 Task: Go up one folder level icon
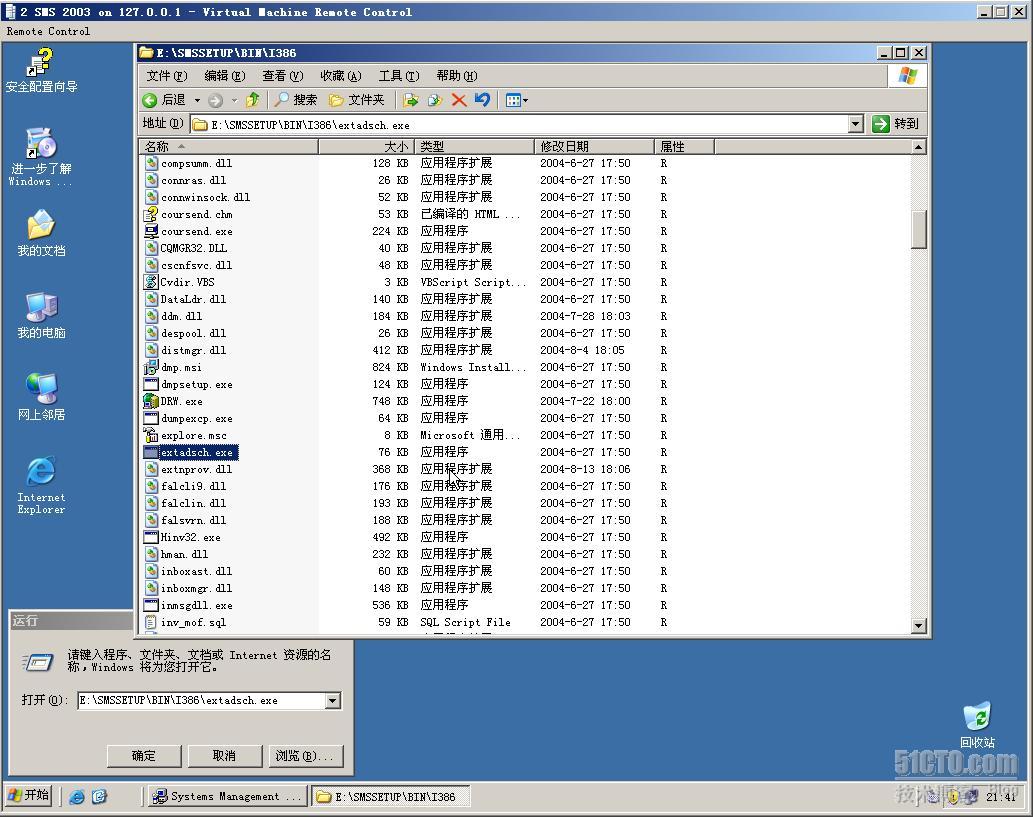coord(253,99)
